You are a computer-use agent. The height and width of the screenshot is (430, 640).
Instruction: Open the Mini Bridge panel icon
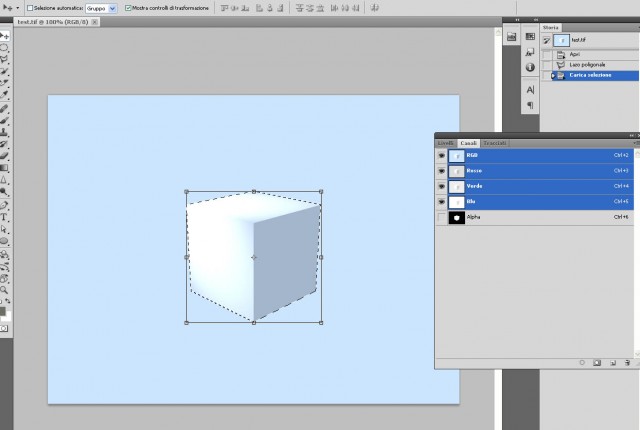click(x=511, y=37)
